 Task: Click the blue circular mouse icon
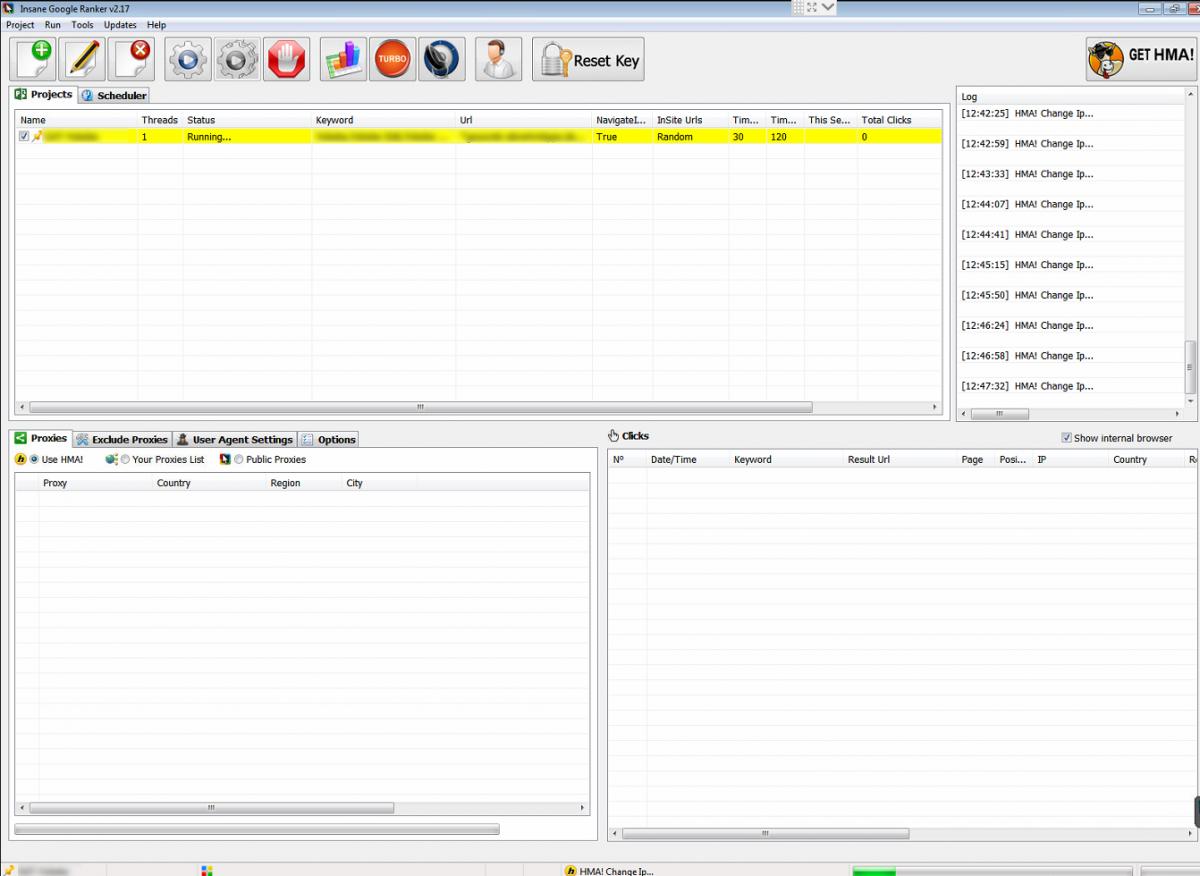coord(441,59)
